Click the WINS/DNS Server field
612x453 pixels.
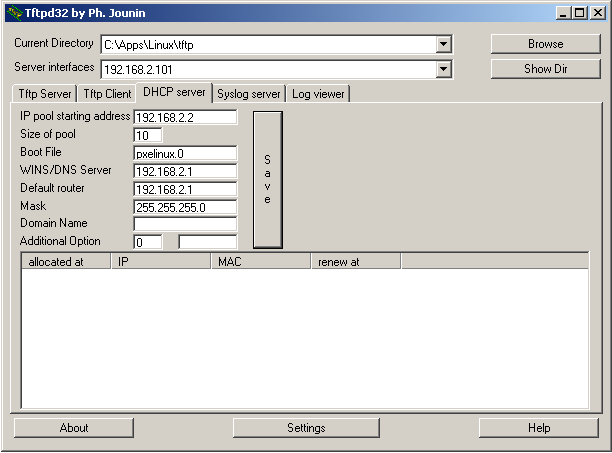click(185, 171)
